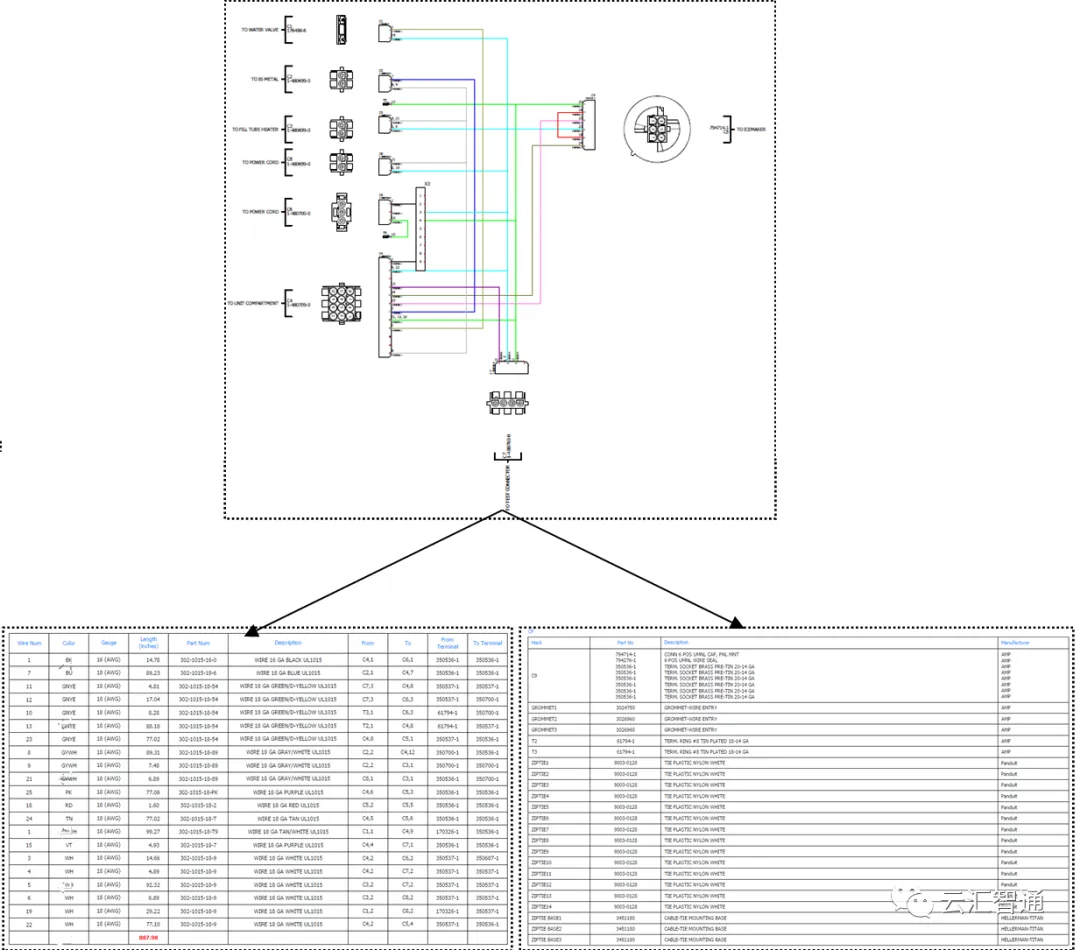Click the TO ICEMAKER label
1080x950 pixels.
pos(751,129)
